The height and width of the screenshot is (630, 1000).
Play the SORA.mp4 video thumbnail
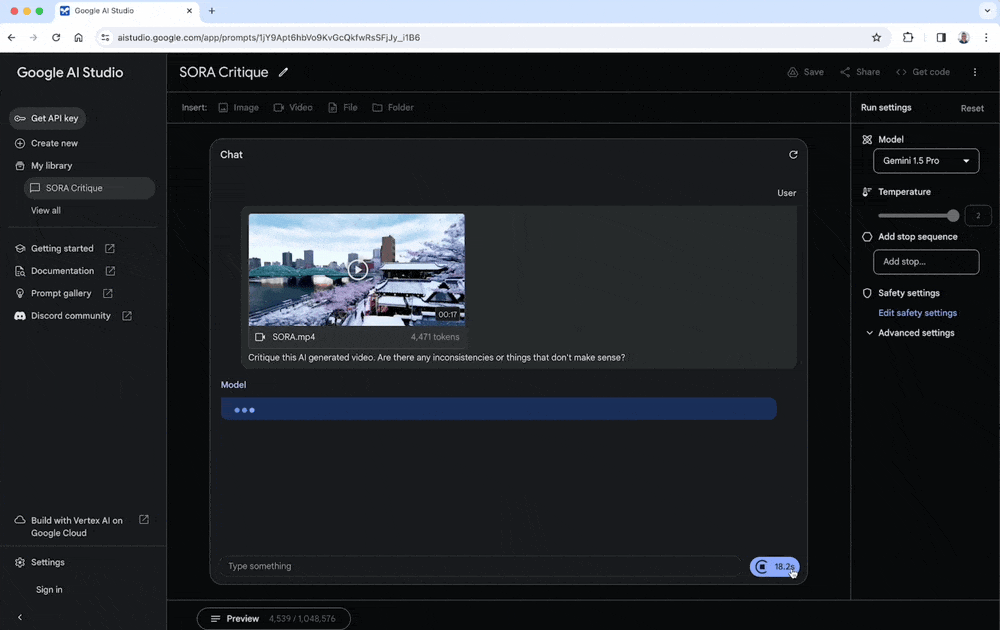pyautogui.click(x=357, y=269)
